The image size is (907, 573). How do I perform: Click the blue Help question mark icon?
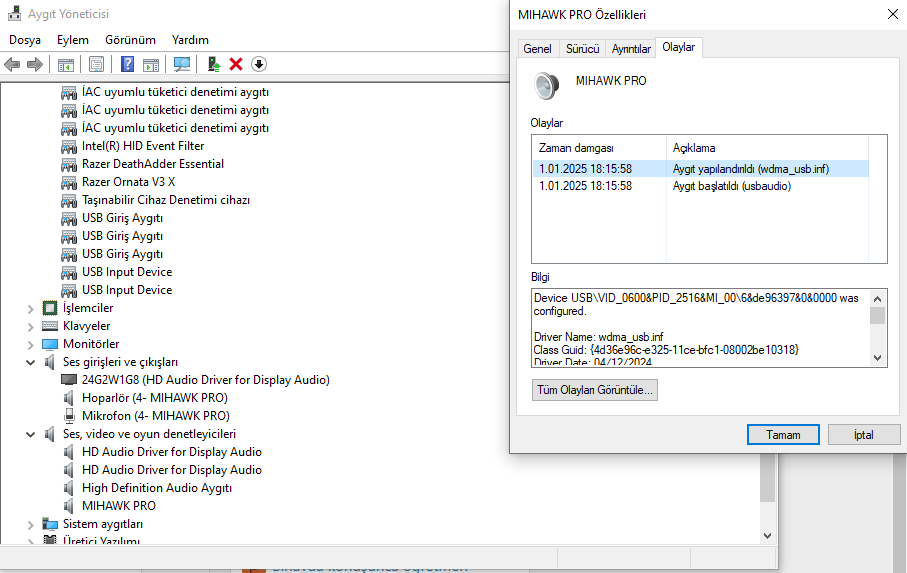click(x=127, y=64)
